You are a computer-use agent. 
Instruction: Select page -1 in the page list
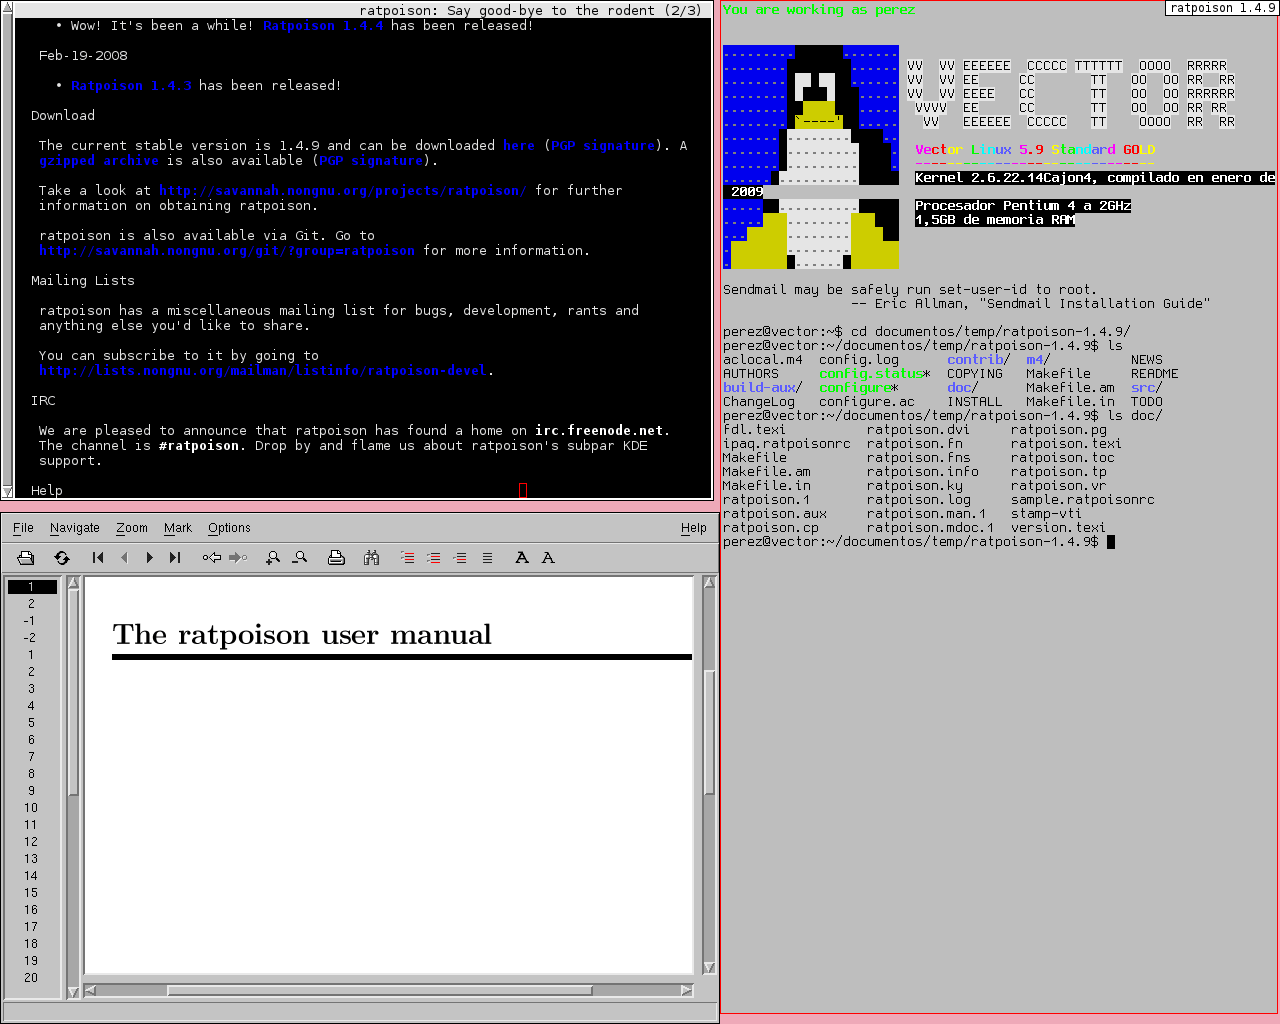click(x=31, y=621)
